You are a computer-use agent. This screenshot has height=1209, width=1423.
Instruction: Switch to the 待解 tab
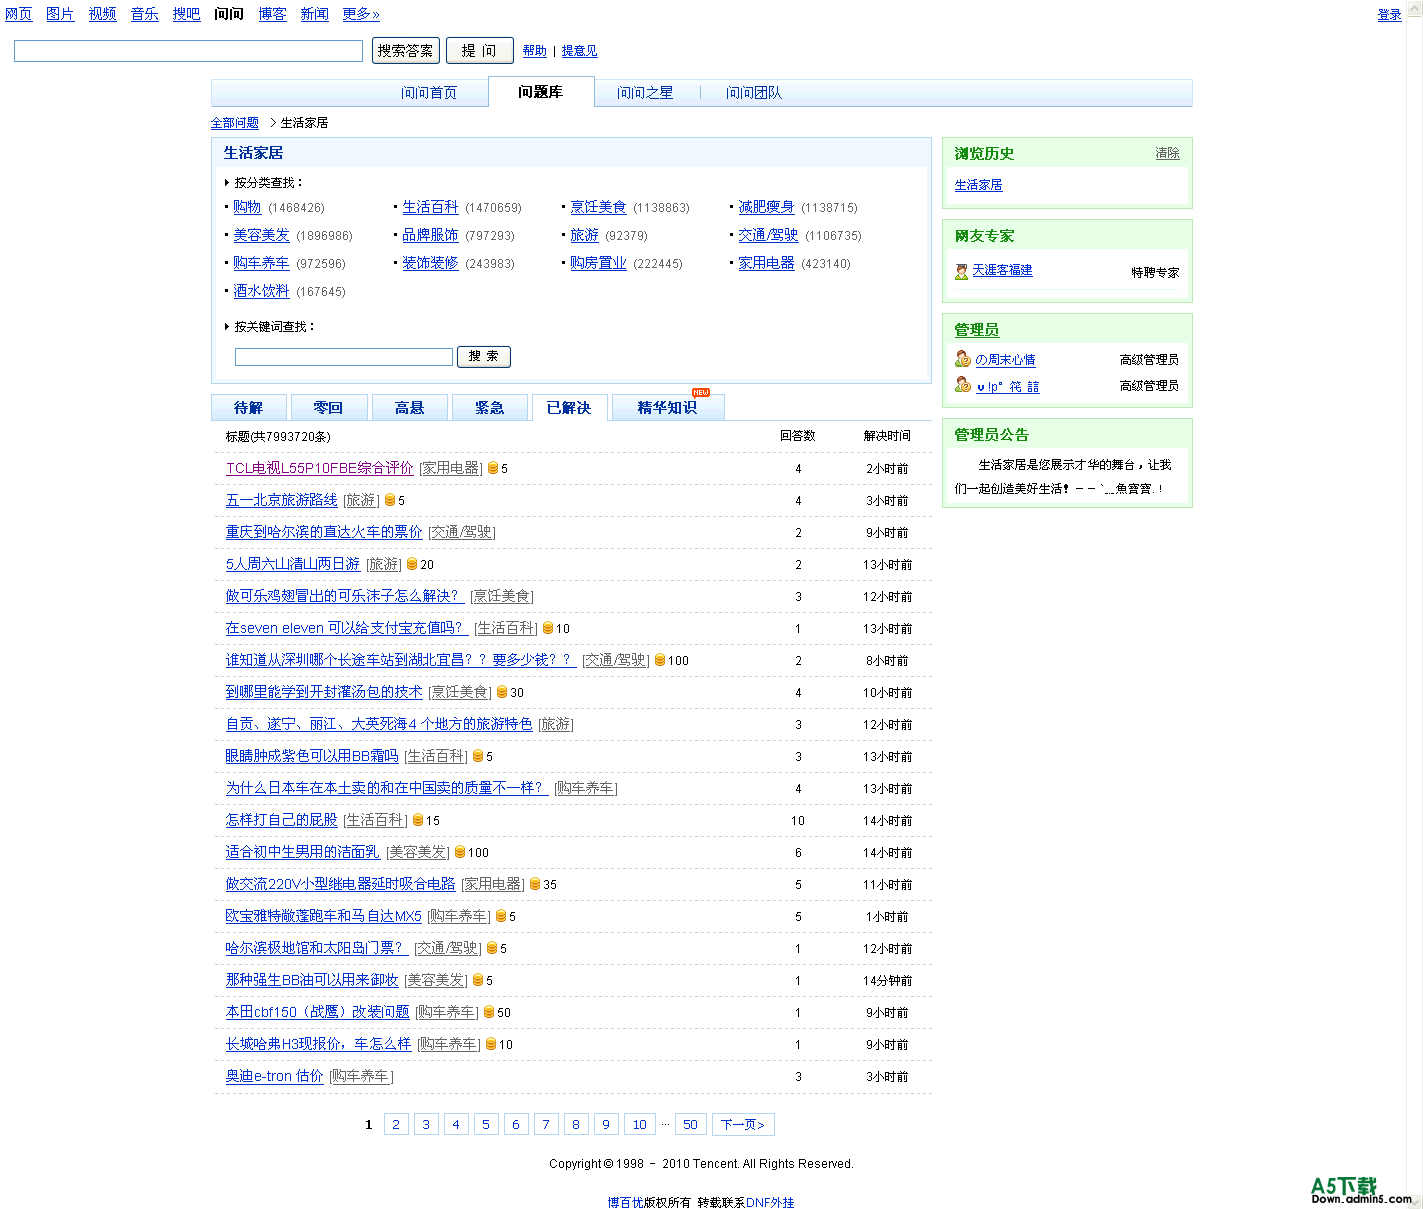tap(249, 408)
